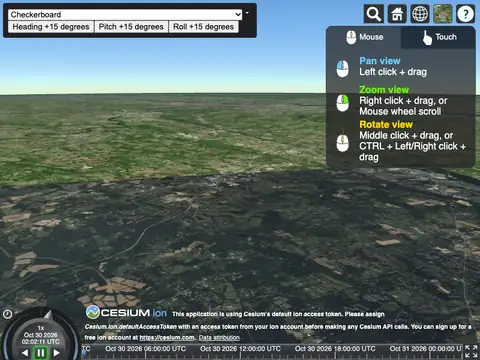
Task: Play animation in reverse
Action: (x=25, y=352)
